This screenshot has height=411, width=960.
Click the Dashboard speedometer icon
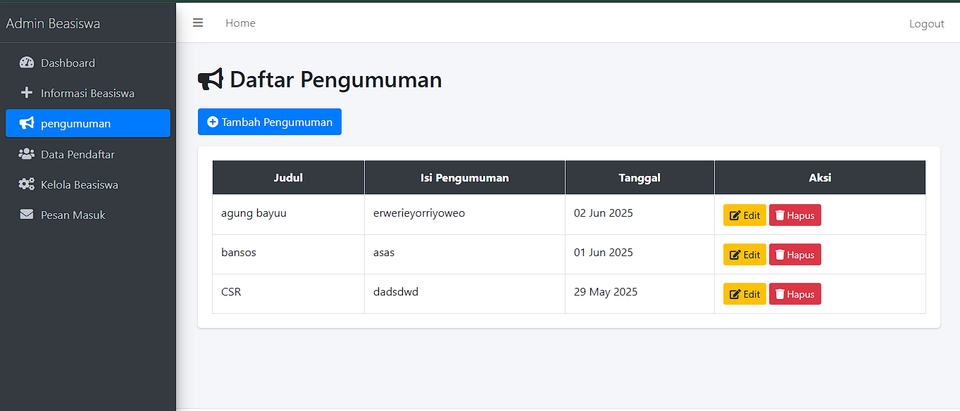(x=27, y=63)
